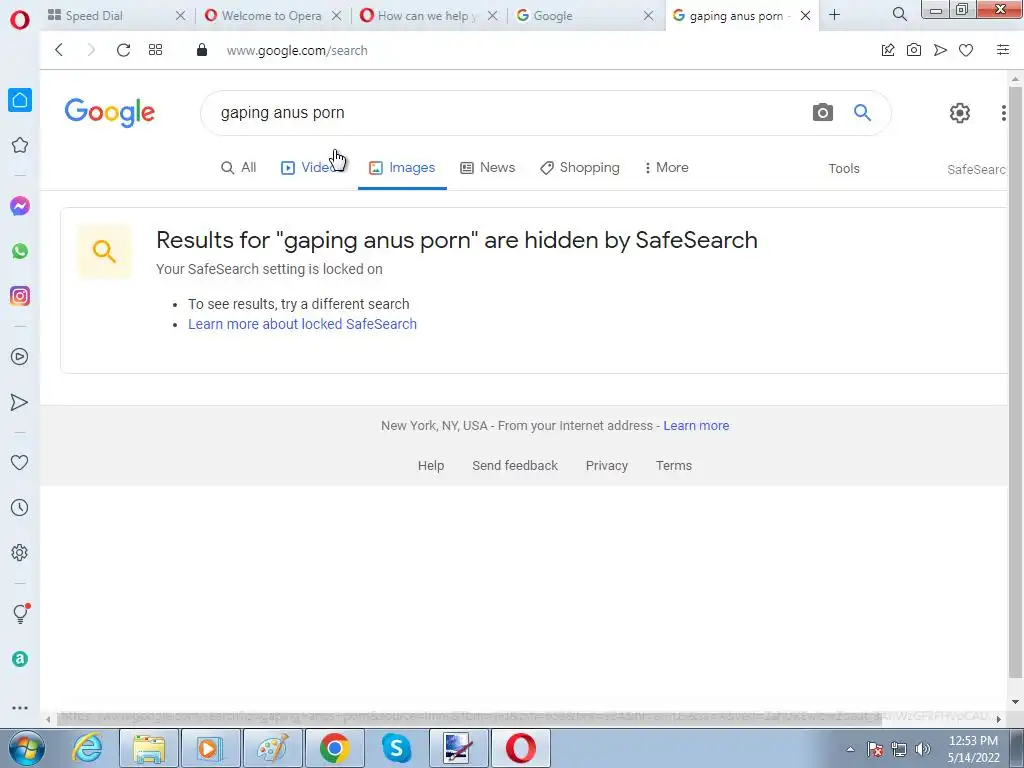The height and width of the screenshot is (768, 1024).
Task: Expand the Tools filter options
Action: click(844, 168)
